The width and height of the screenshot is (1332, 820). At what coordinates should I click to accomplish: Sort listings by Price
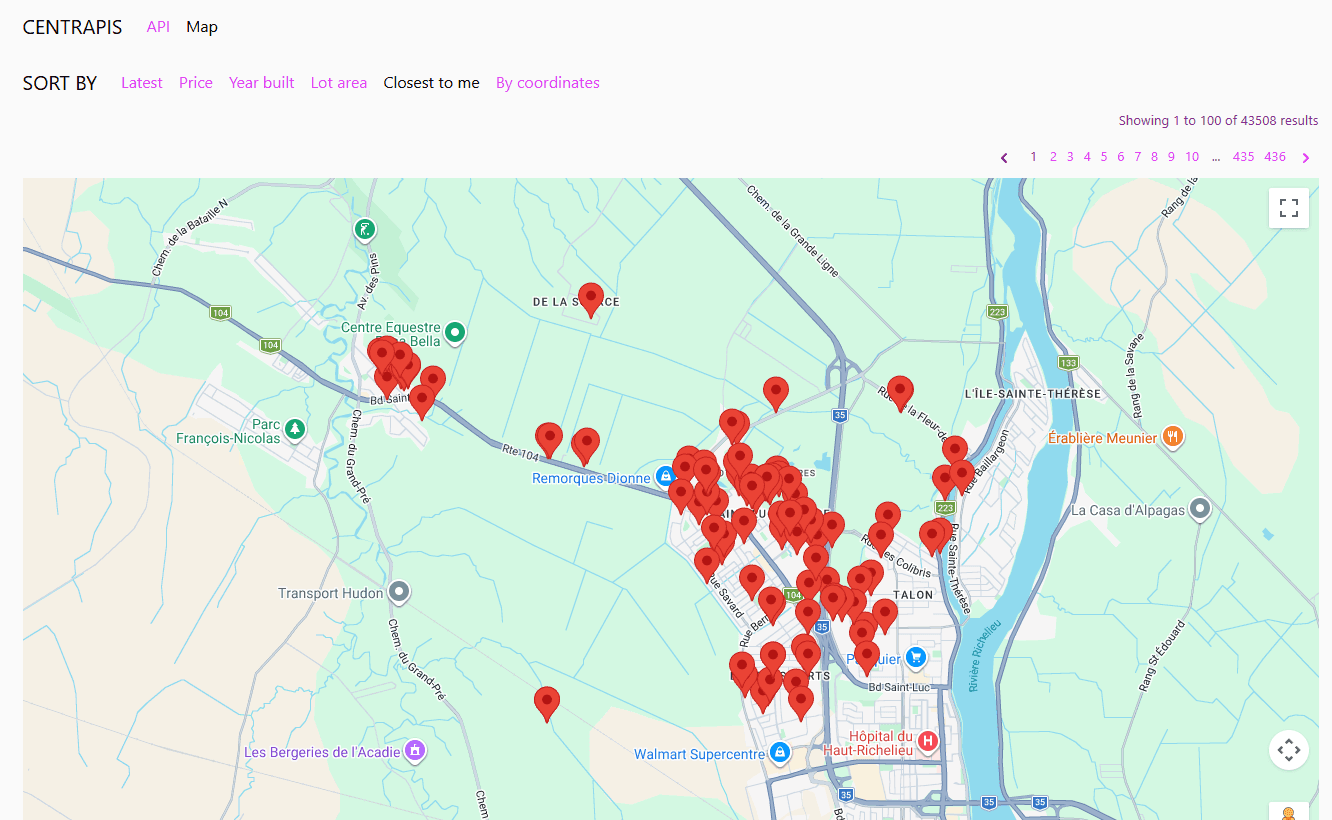196,83
